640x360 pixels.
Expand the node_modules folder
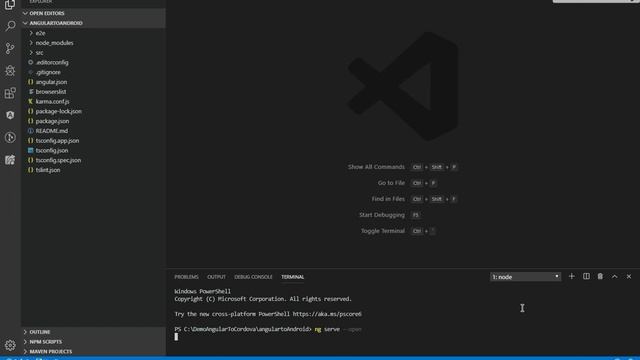[x=93, y=43]
